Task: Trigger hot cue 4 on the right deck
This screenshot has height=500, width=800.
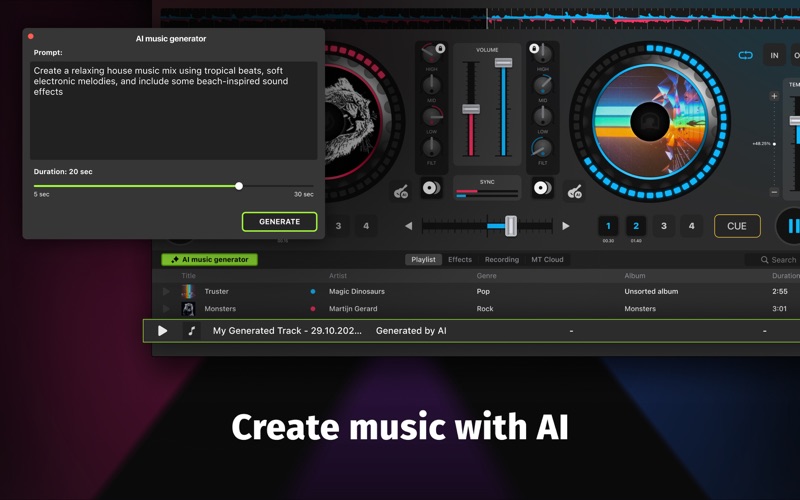Action: (691, 226)
